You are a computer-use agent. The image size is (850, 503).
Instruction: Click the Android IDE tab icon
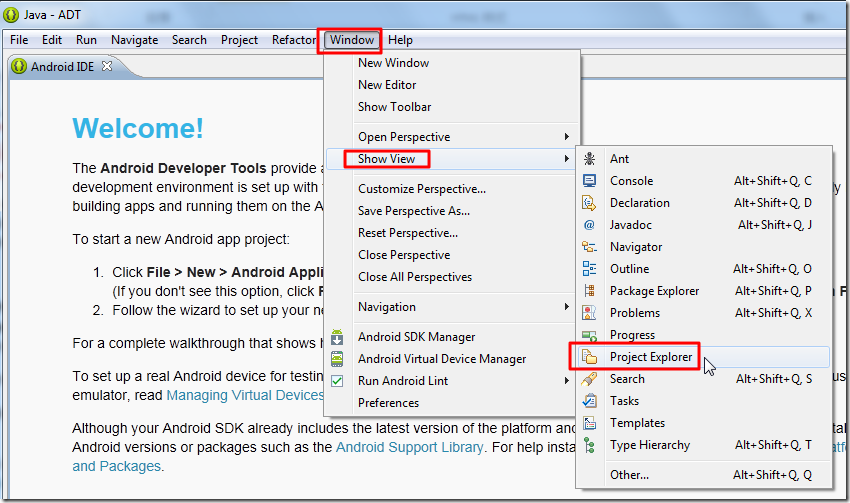click(x=19, y=67)
